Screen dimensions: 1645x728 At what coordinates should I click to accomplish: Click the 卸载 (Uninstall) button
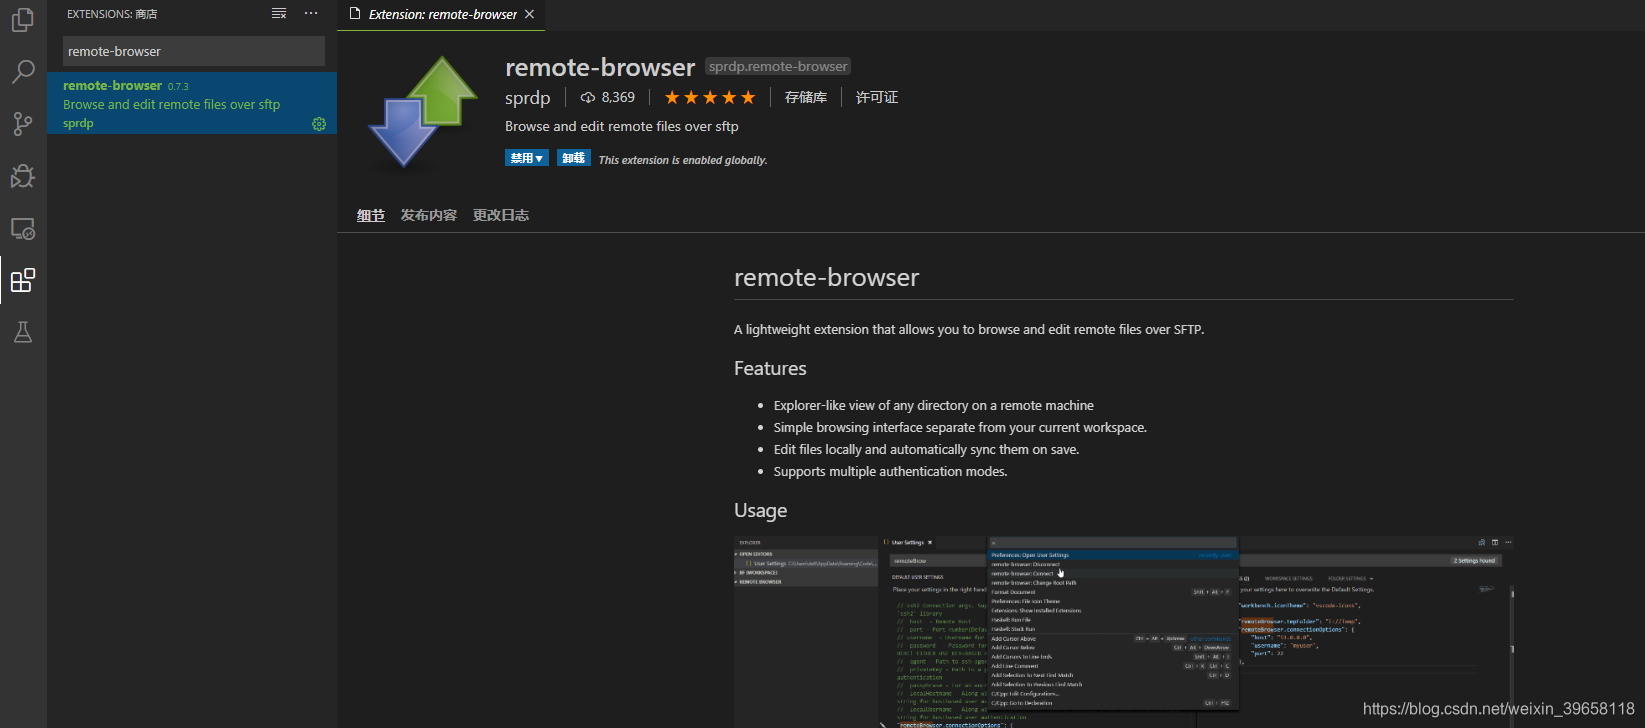pos(573,158)
